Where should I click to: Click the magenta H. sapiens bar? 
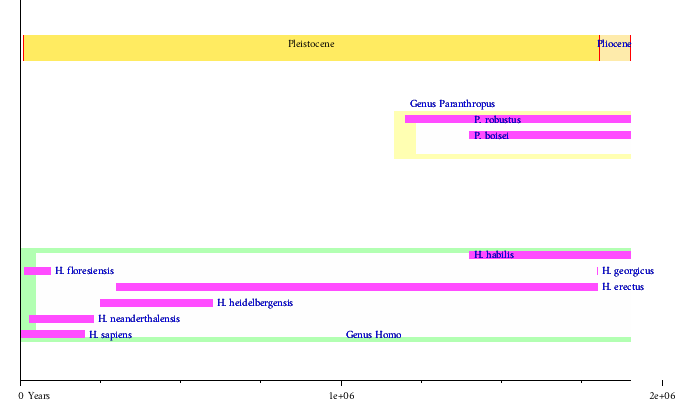click(x=53, y=334)
